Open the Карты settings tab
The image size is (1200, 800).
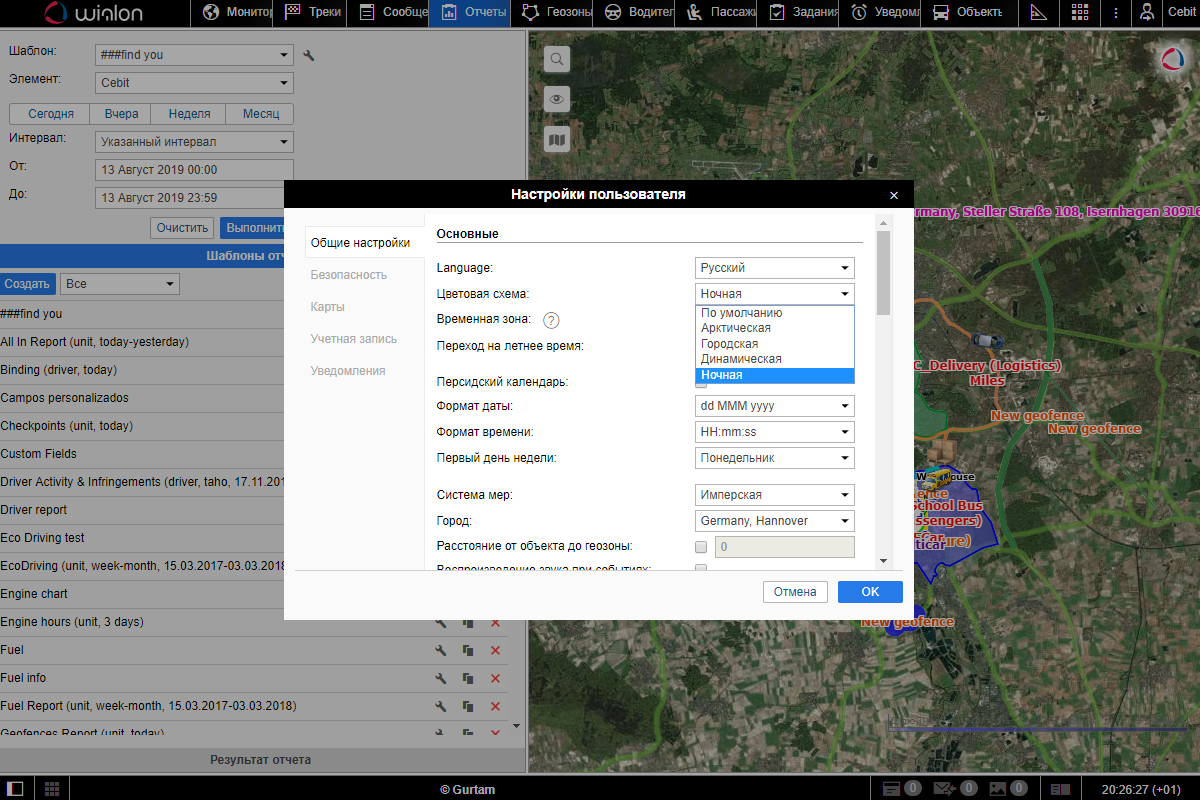coord(328,307)
